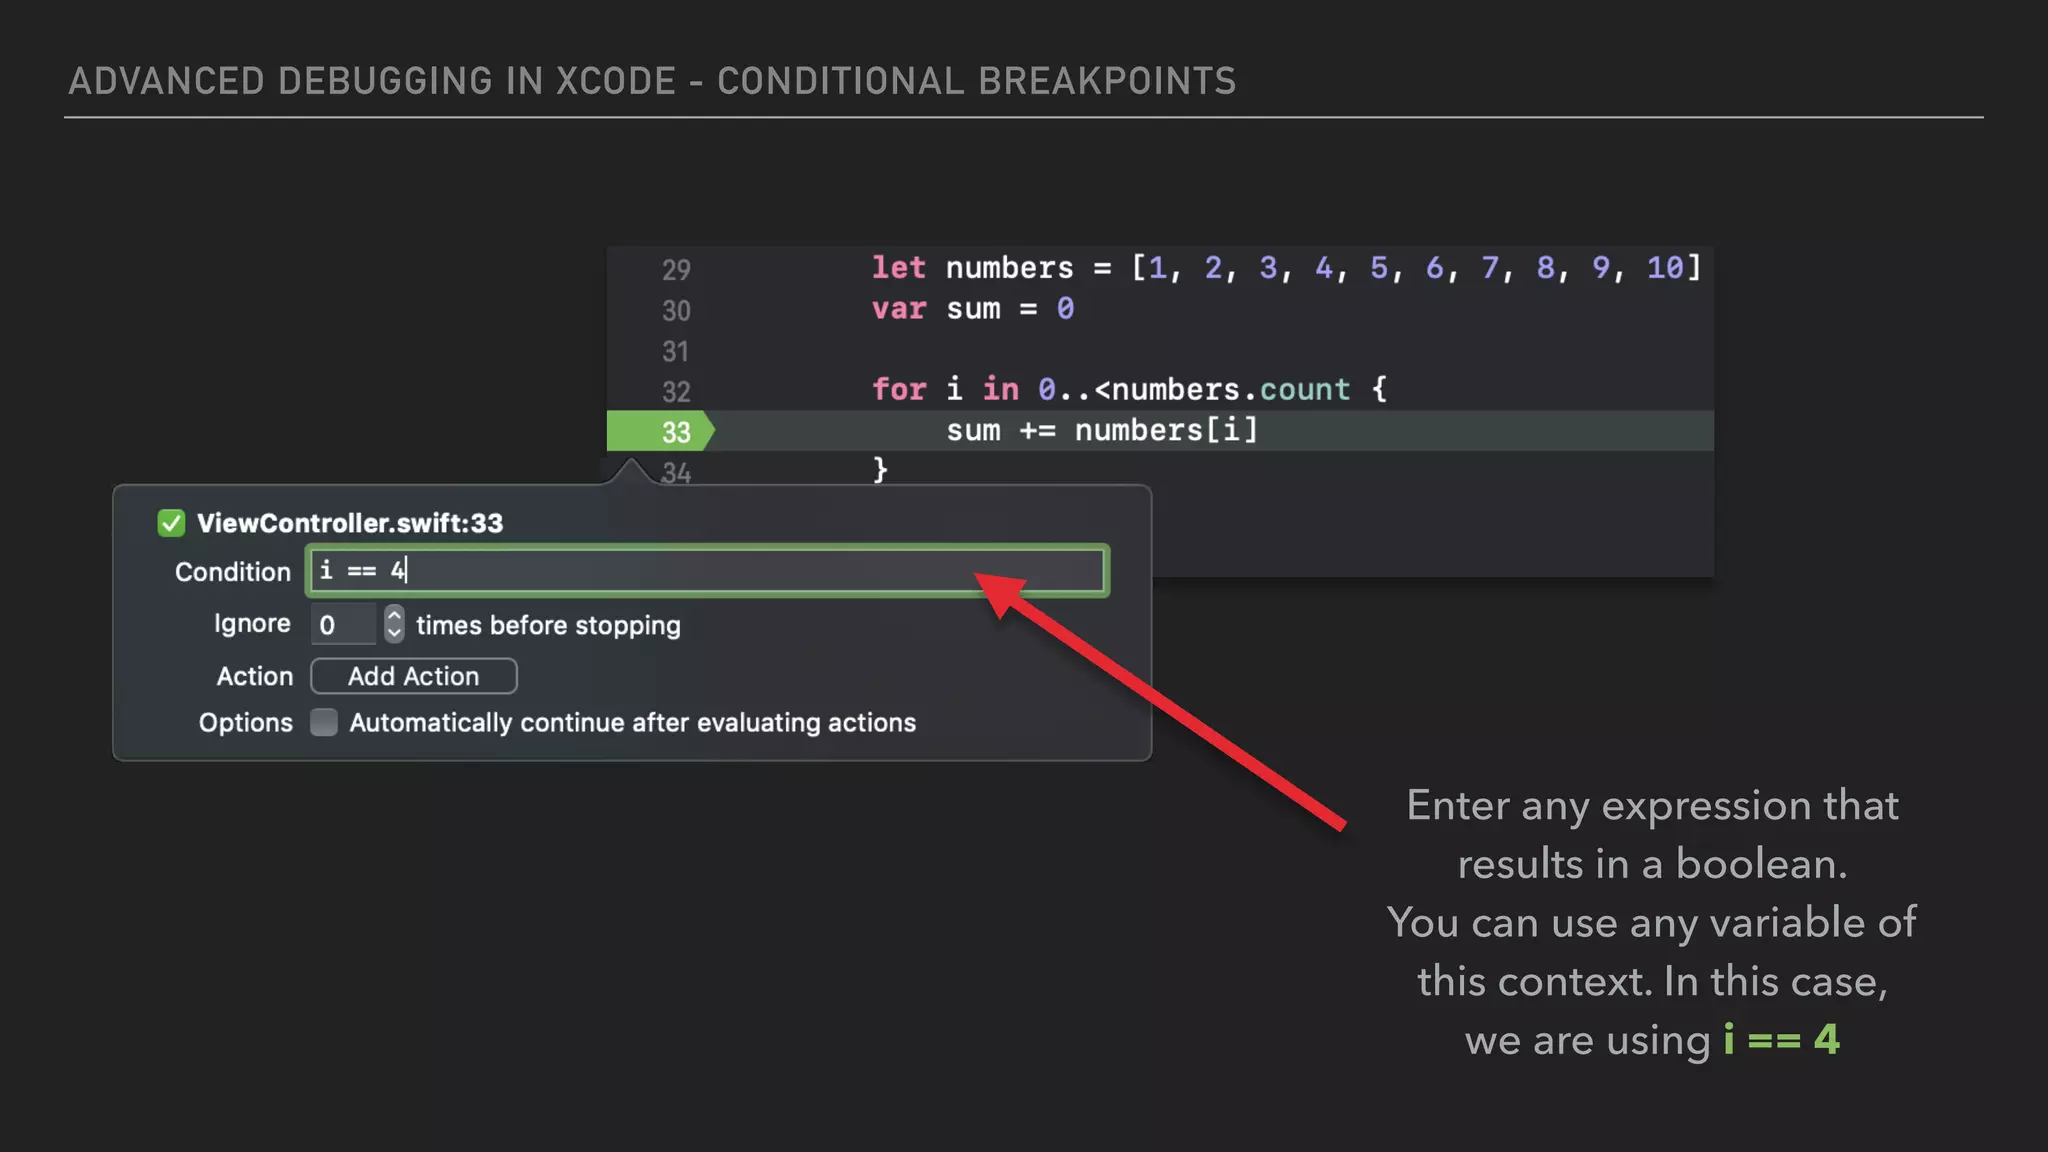The width and height of the screenshot is (2048, 1152).
Task: Click the Ignore count field showing 0
Action: [x=343, y=625]
